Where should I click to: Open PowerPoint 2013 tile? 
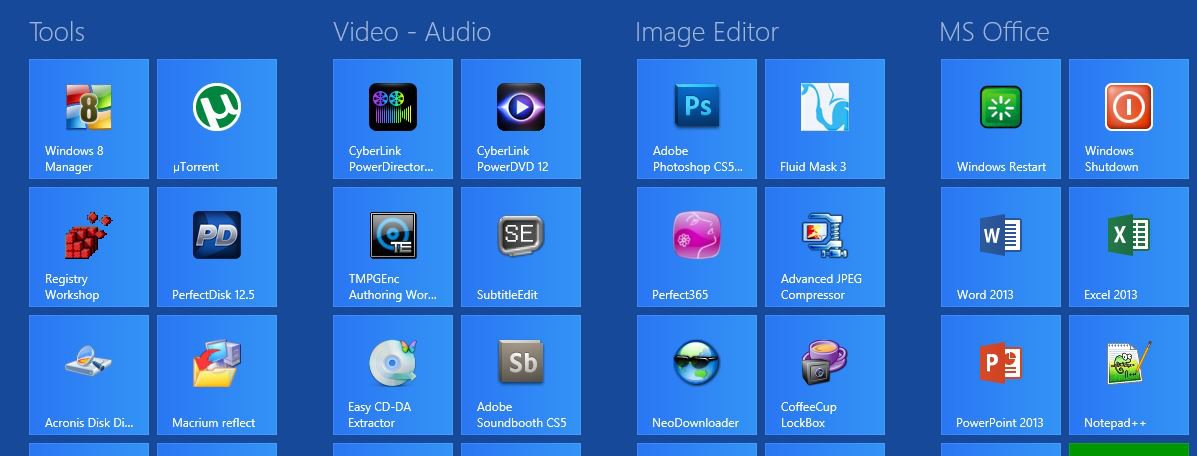(x=1000, y=375)
